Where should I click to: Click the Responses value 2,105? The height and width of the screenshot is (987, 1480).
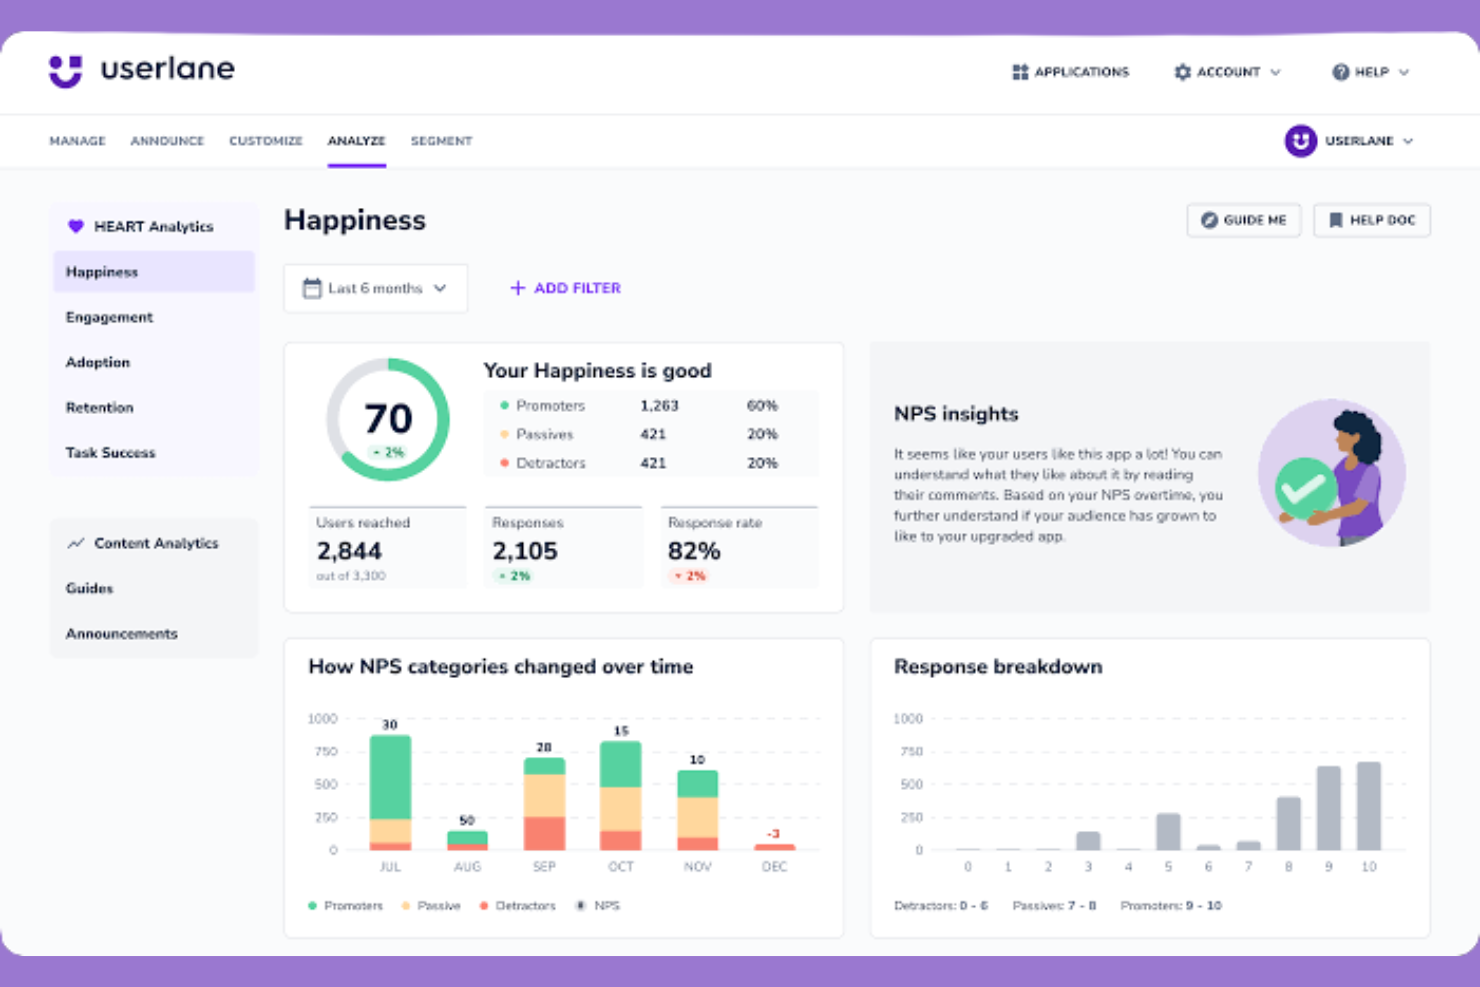pos(525,551)
